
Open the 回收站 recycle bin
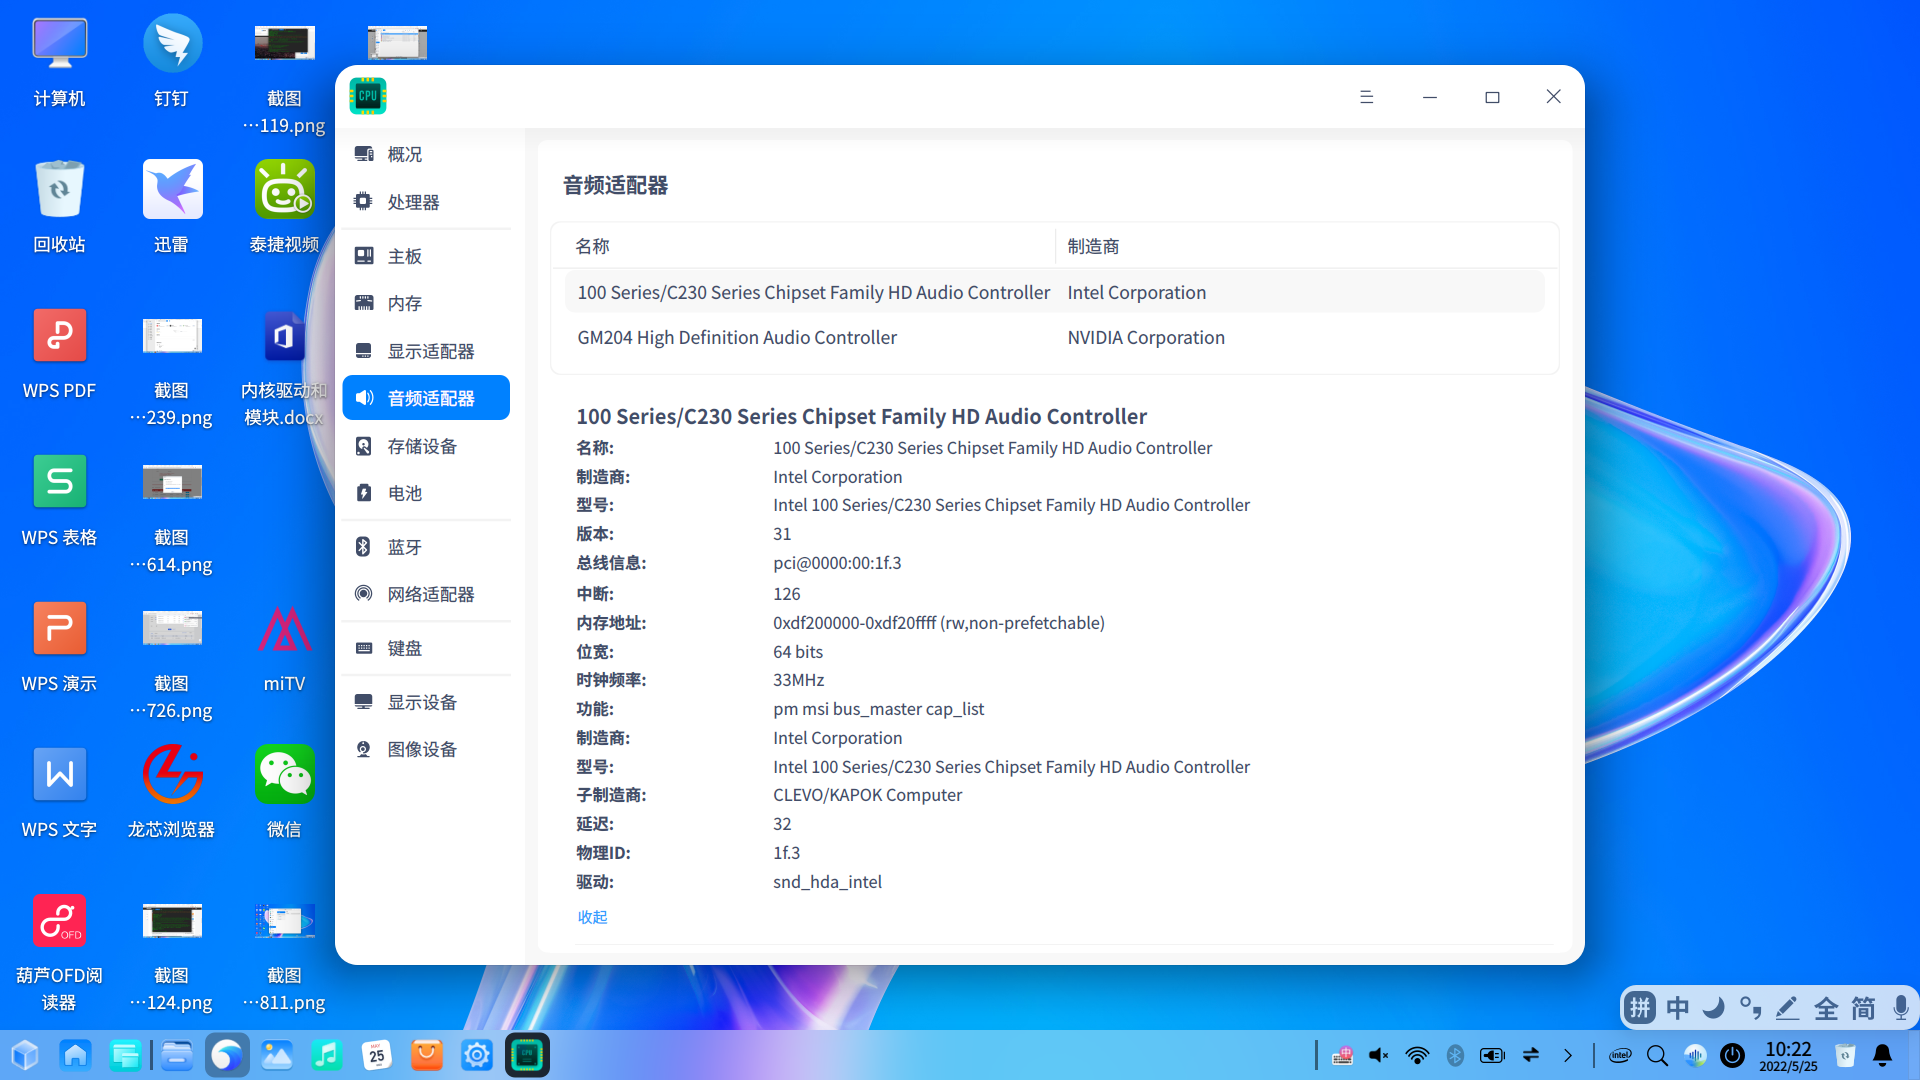tap(59, 208)
